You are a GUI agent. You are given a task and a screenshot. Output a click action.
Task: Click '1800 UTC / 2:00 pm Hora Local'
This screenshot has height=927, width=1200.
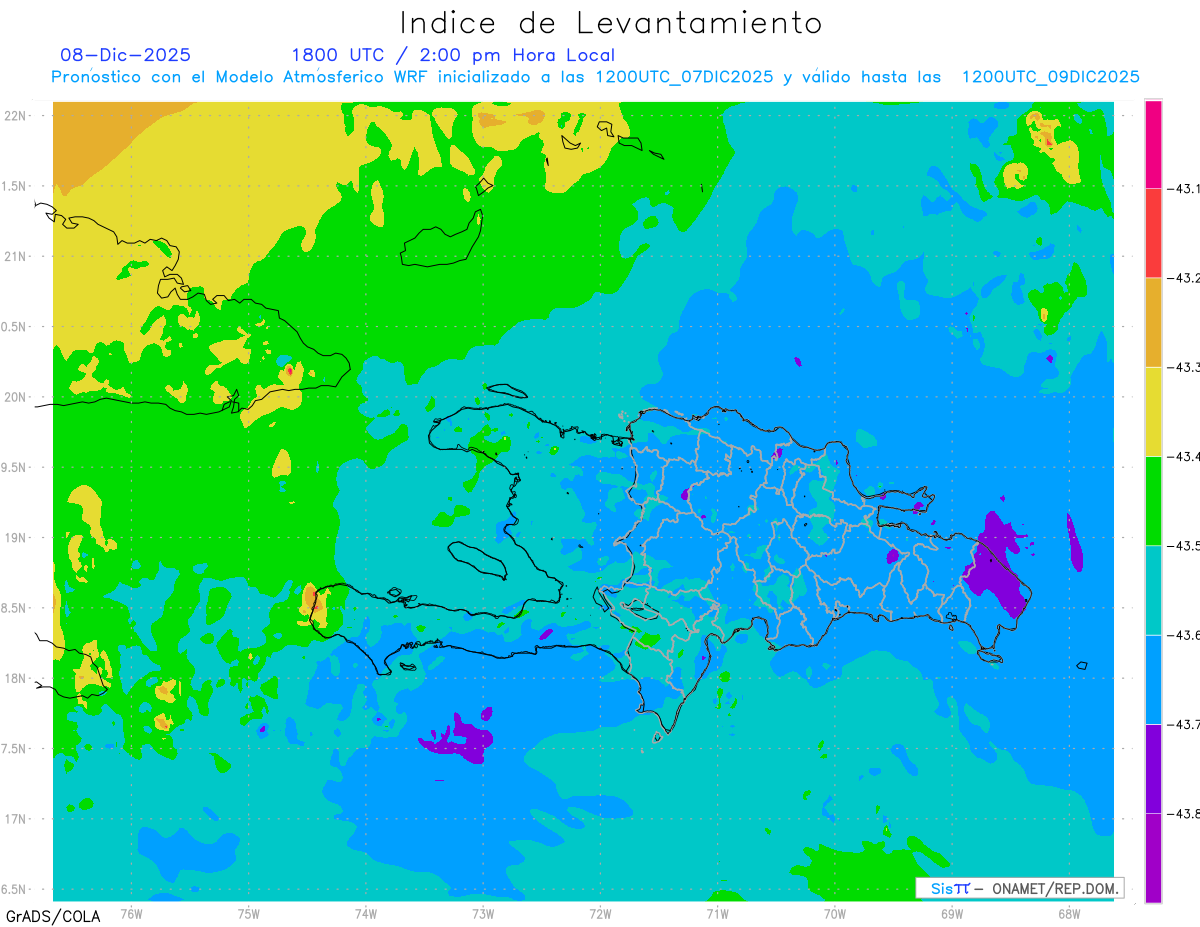pos(453,56)
